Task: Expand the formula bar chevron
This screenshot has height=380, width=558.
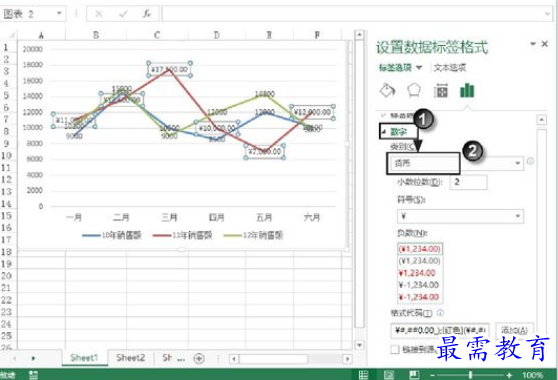Action: [547, 14]
